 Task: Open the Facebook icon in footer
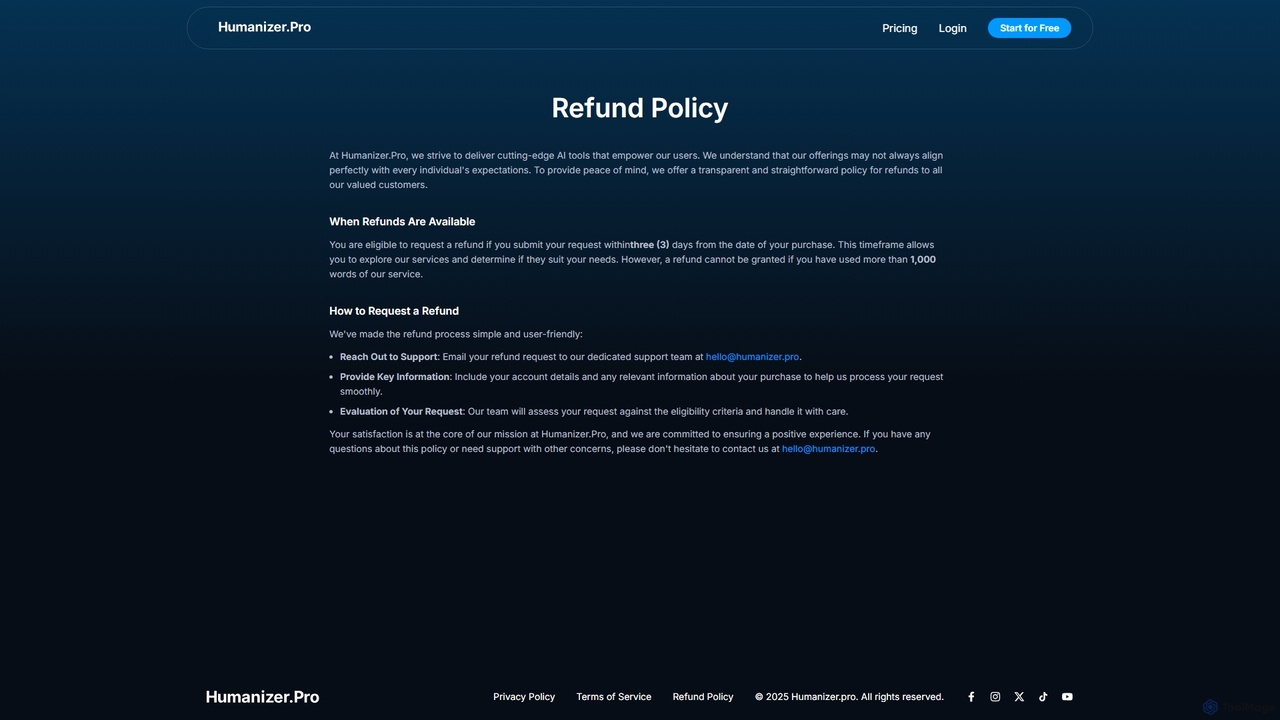point(971,697)
